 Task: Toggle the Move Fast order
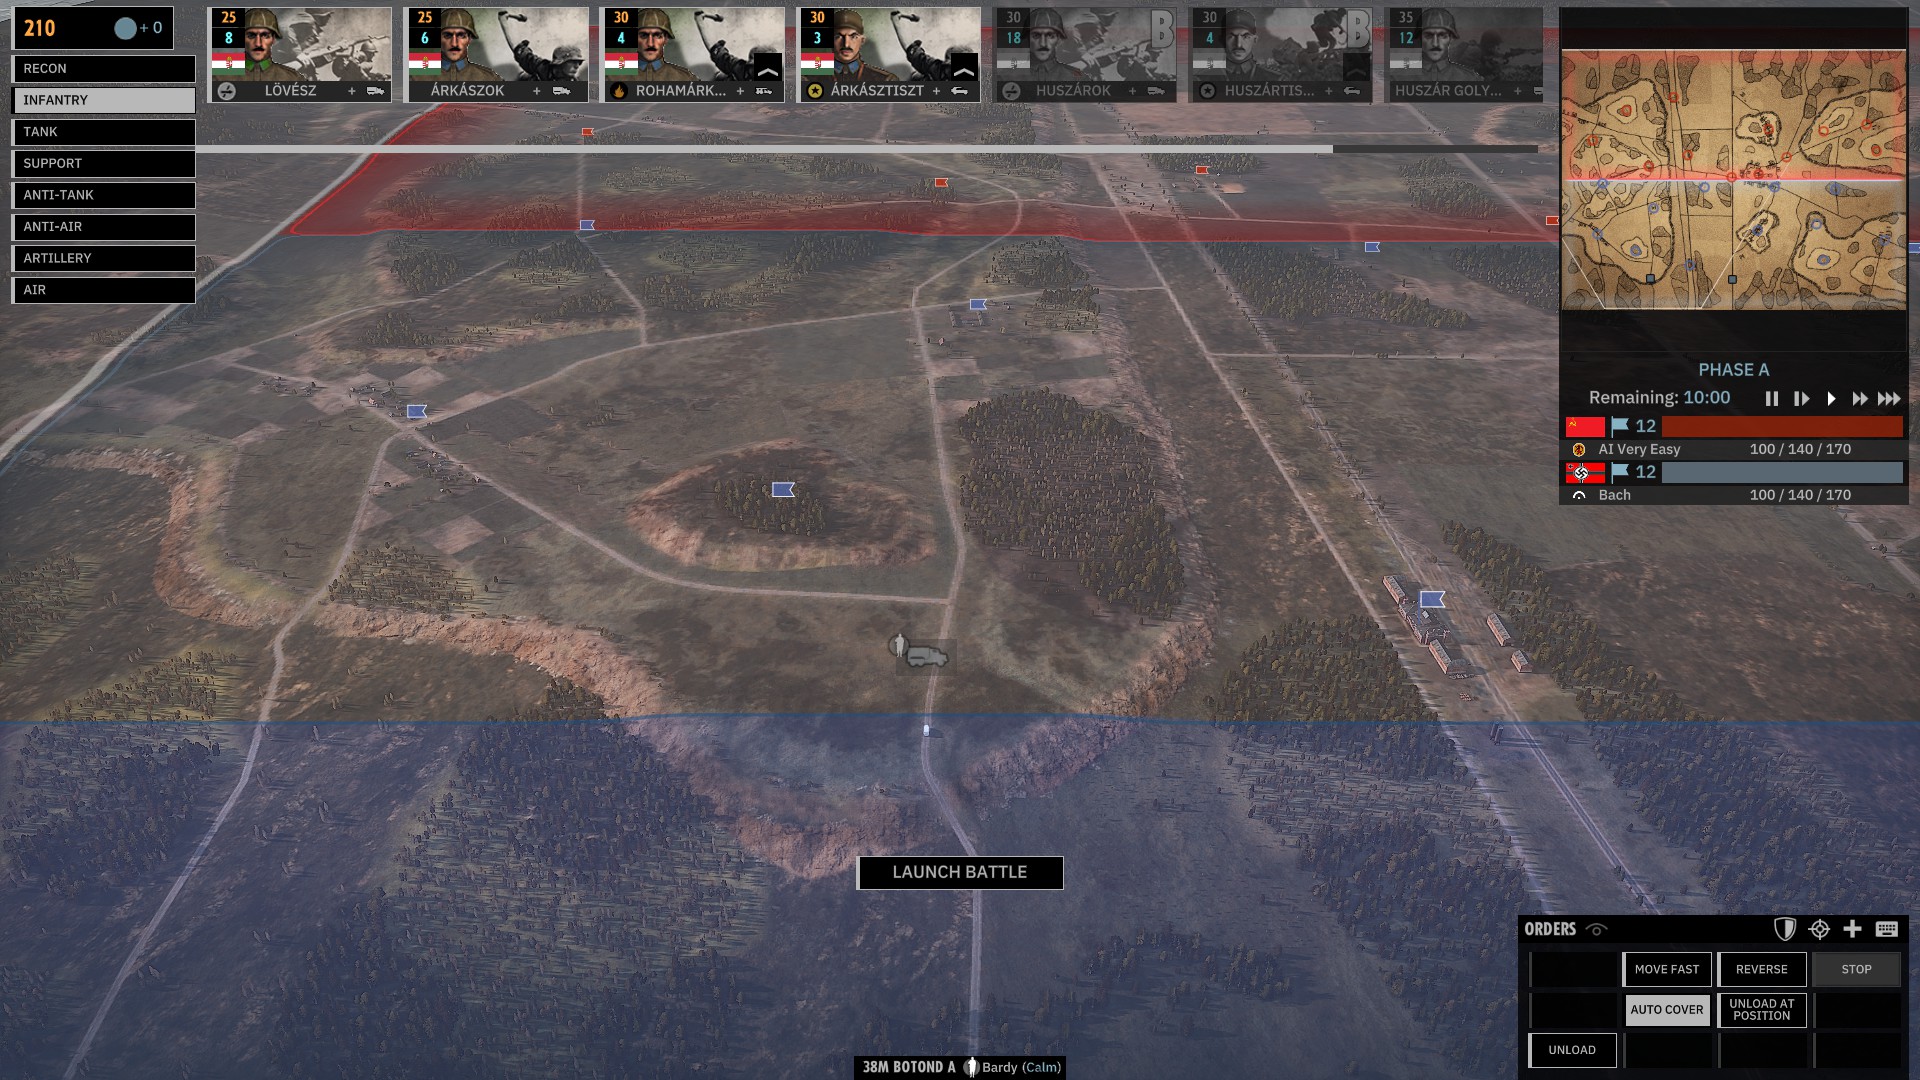coord(1666,969)
